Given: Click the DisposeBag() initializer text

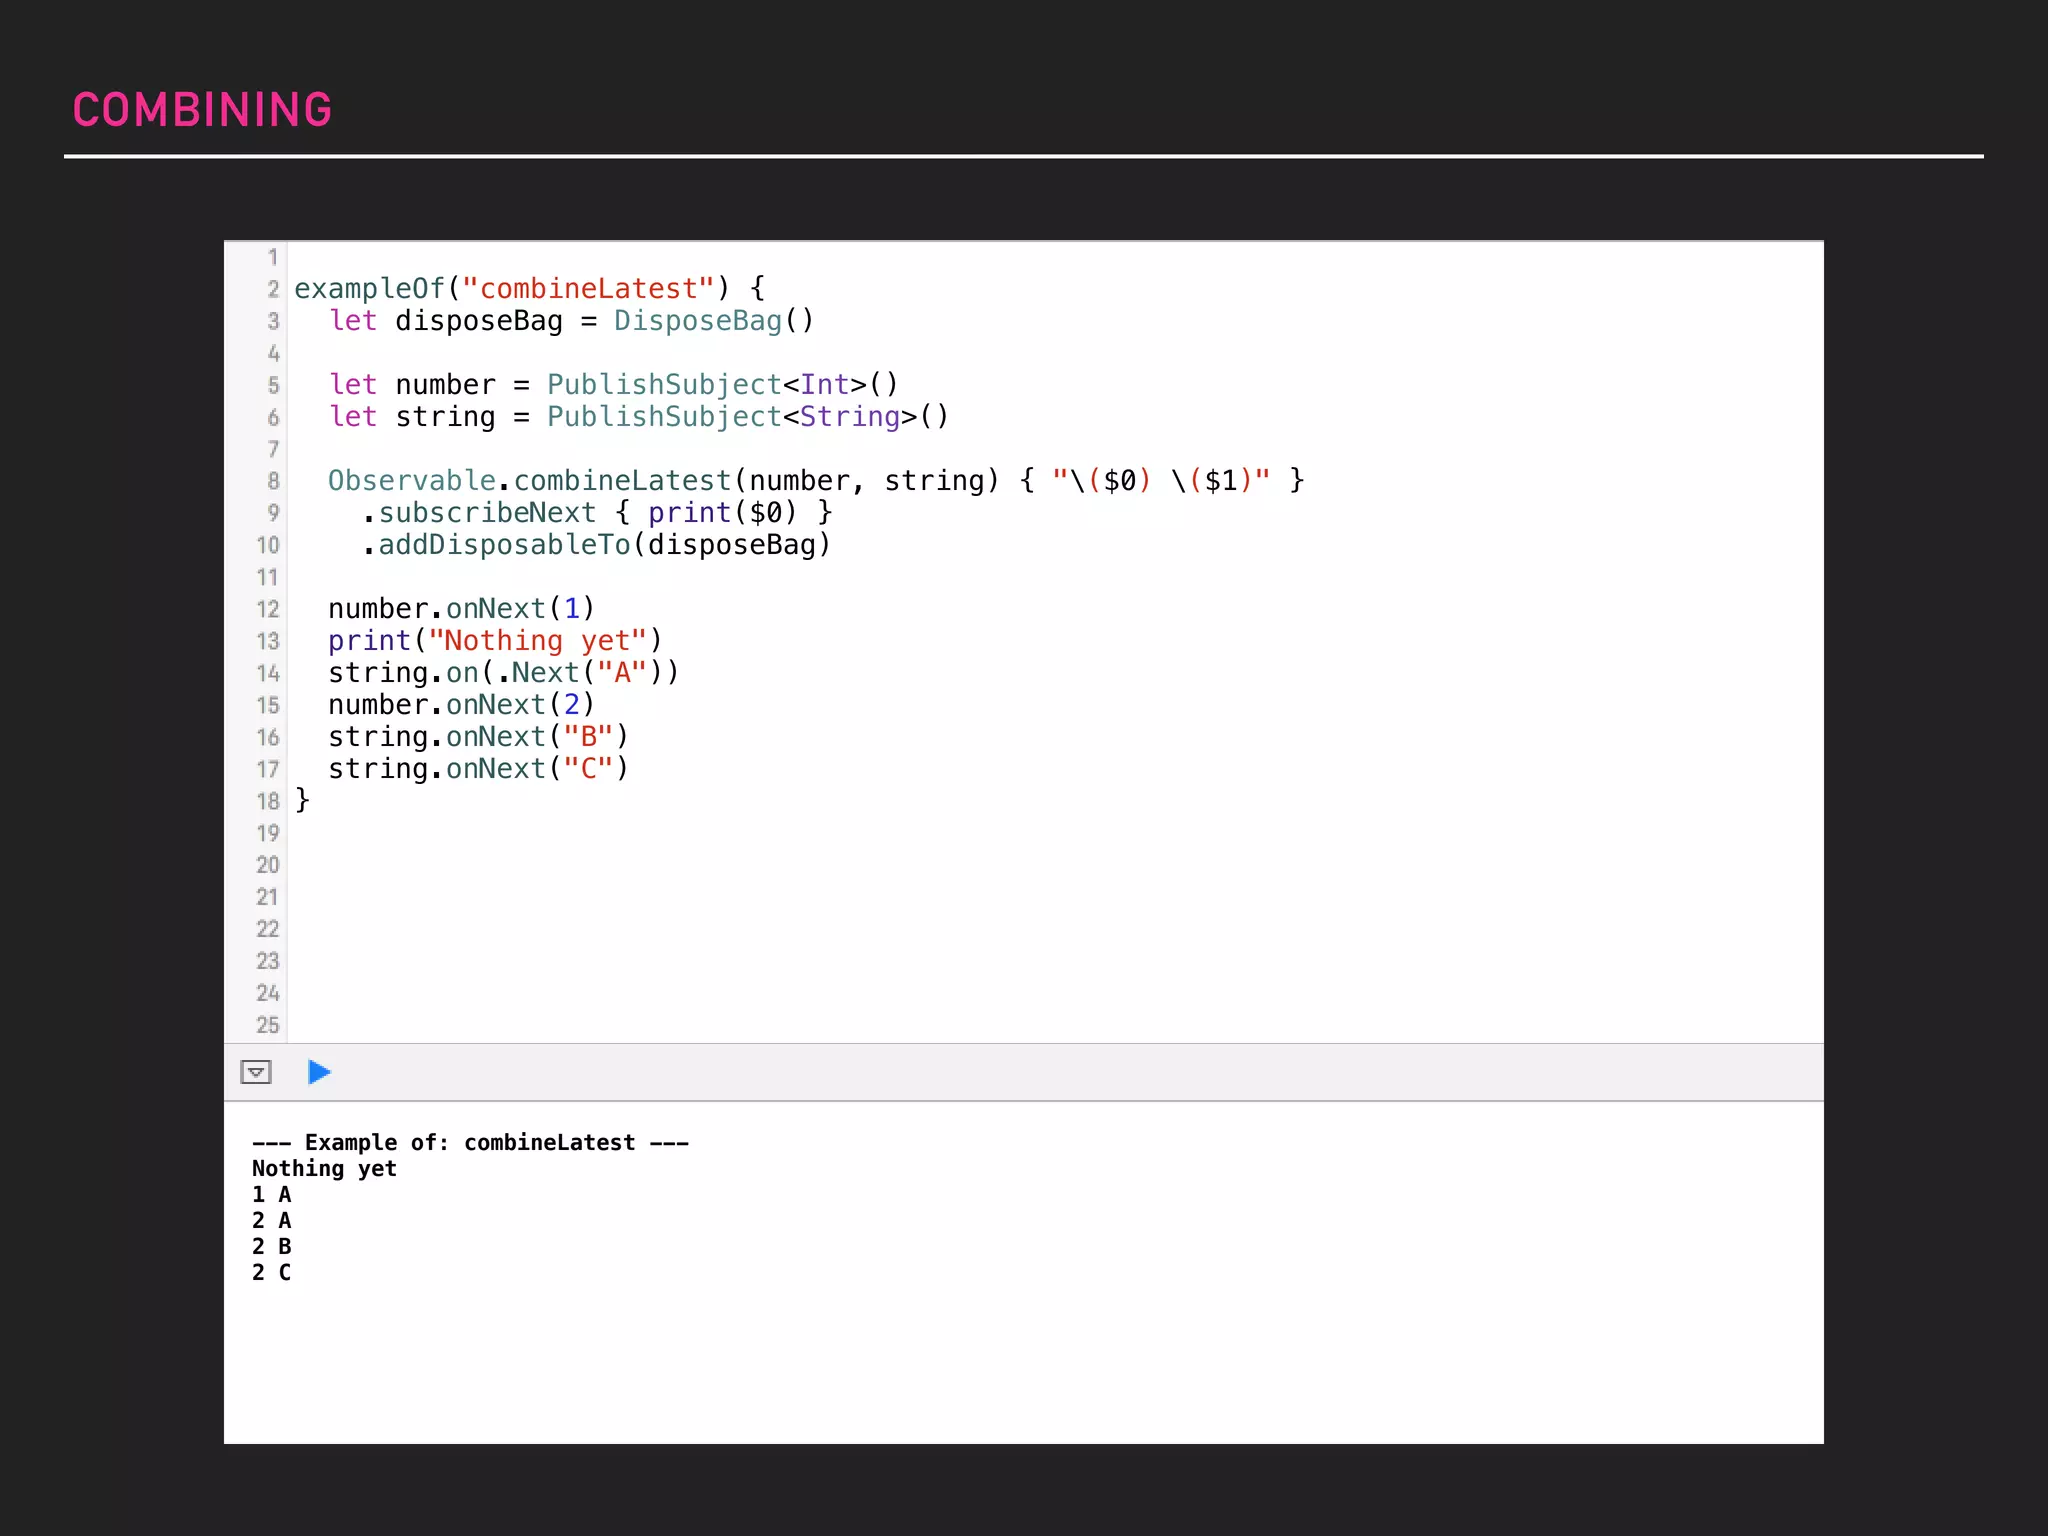Looking at the screenshot, I should pyautogui.click(x=713, y=321).
